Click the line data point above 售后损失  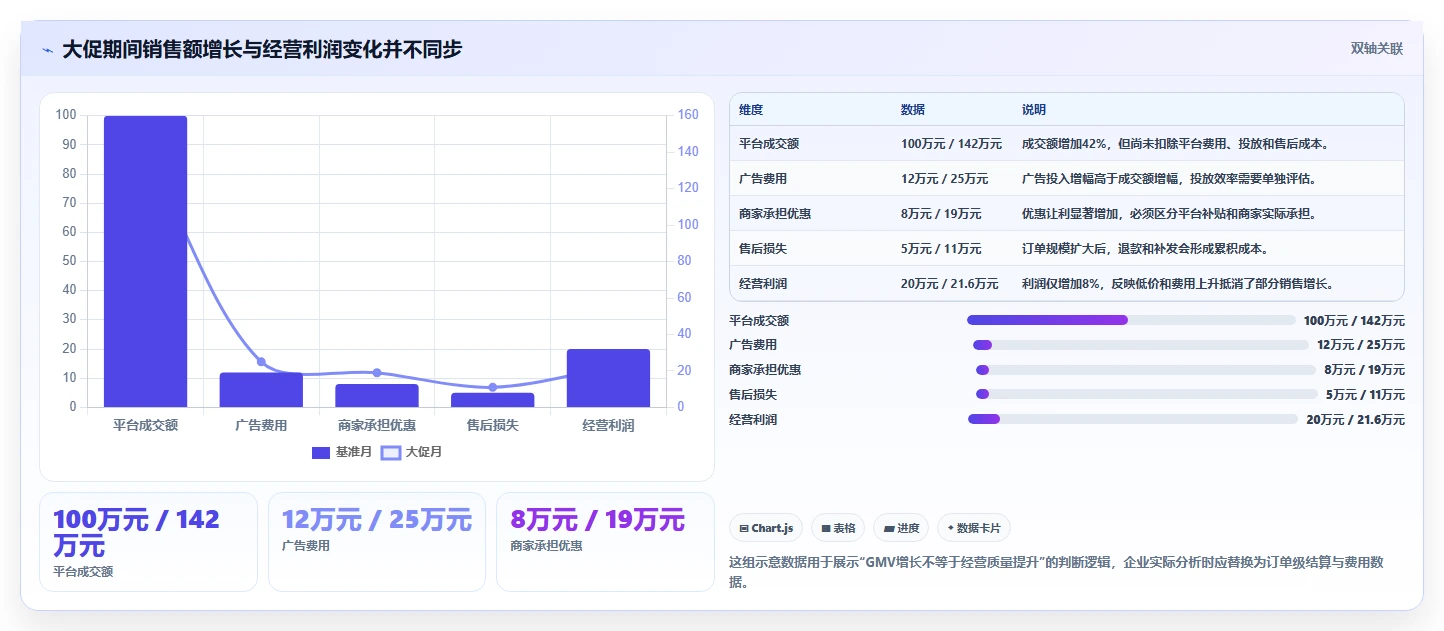tap(492, 387)
